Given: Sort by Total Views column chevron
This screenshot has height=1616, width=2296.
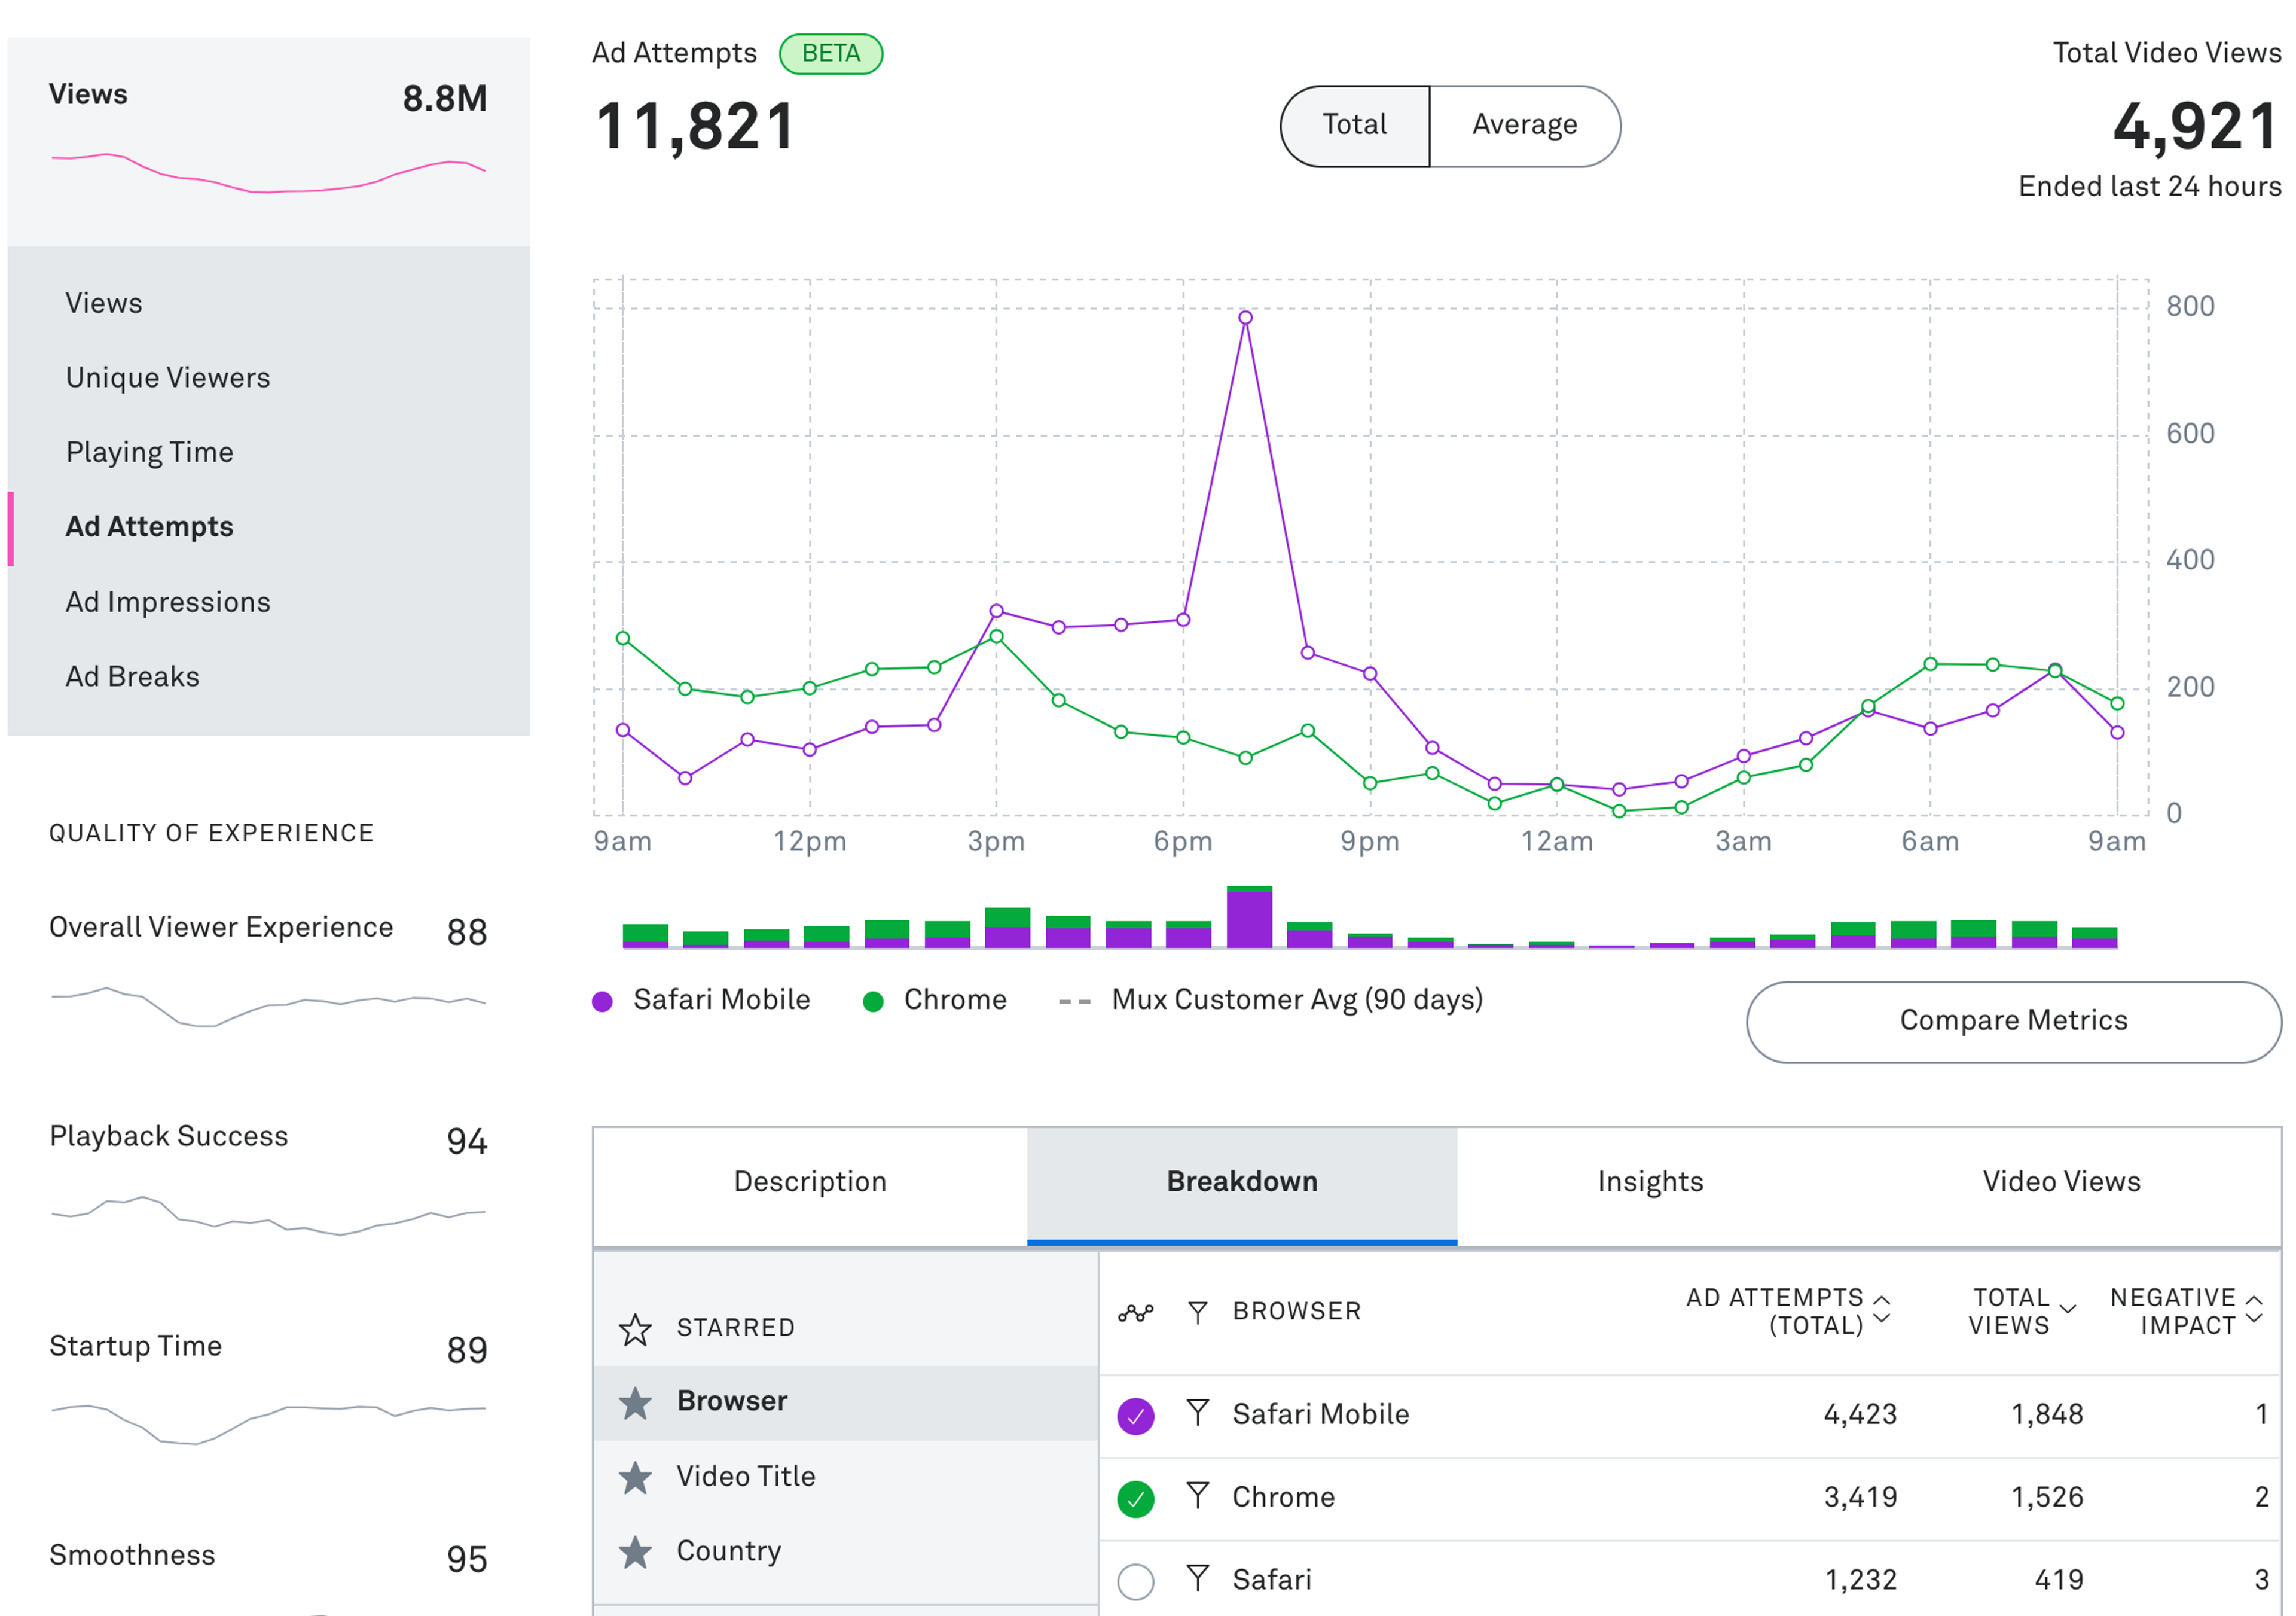Looking at the screenshot, I should (2068, 1309).
